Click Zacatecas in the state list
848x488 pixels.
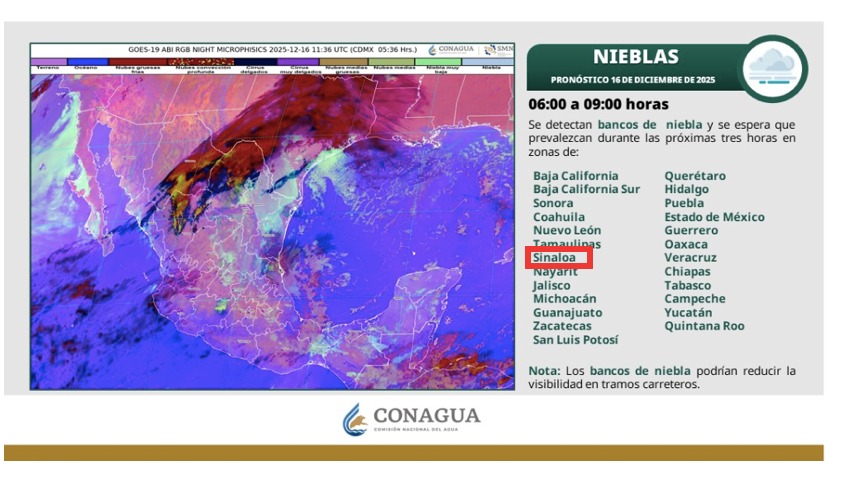click(x=562, y=326)
